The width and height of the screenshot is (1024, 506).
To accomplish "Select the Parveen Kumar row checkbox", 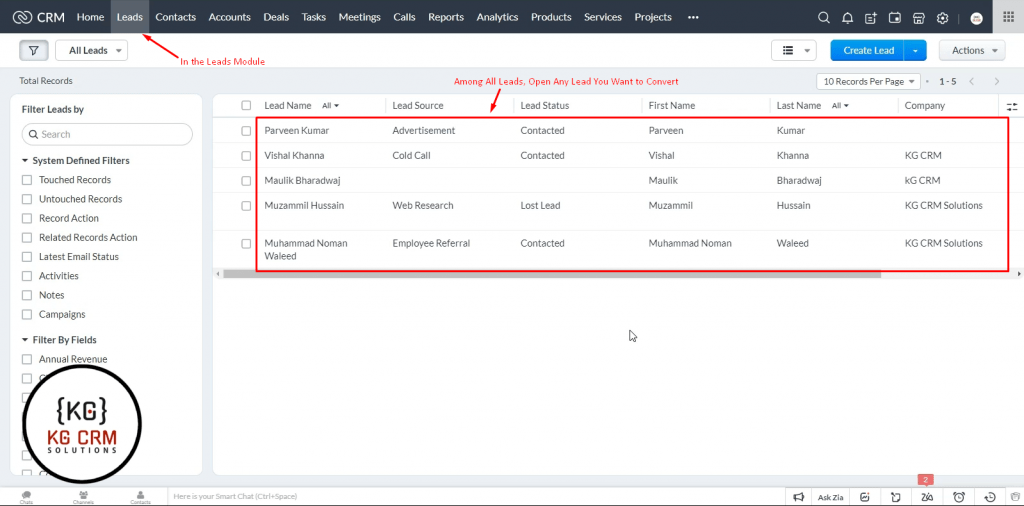I will 246,131.
